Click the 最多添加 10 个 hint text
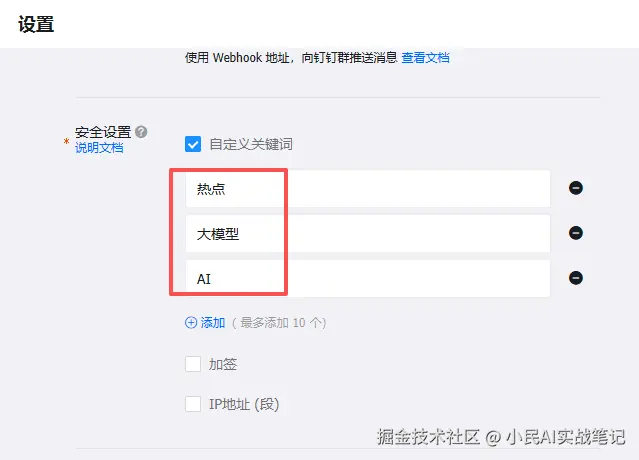The width and height of the screenshot is (639, 460). 279,323
